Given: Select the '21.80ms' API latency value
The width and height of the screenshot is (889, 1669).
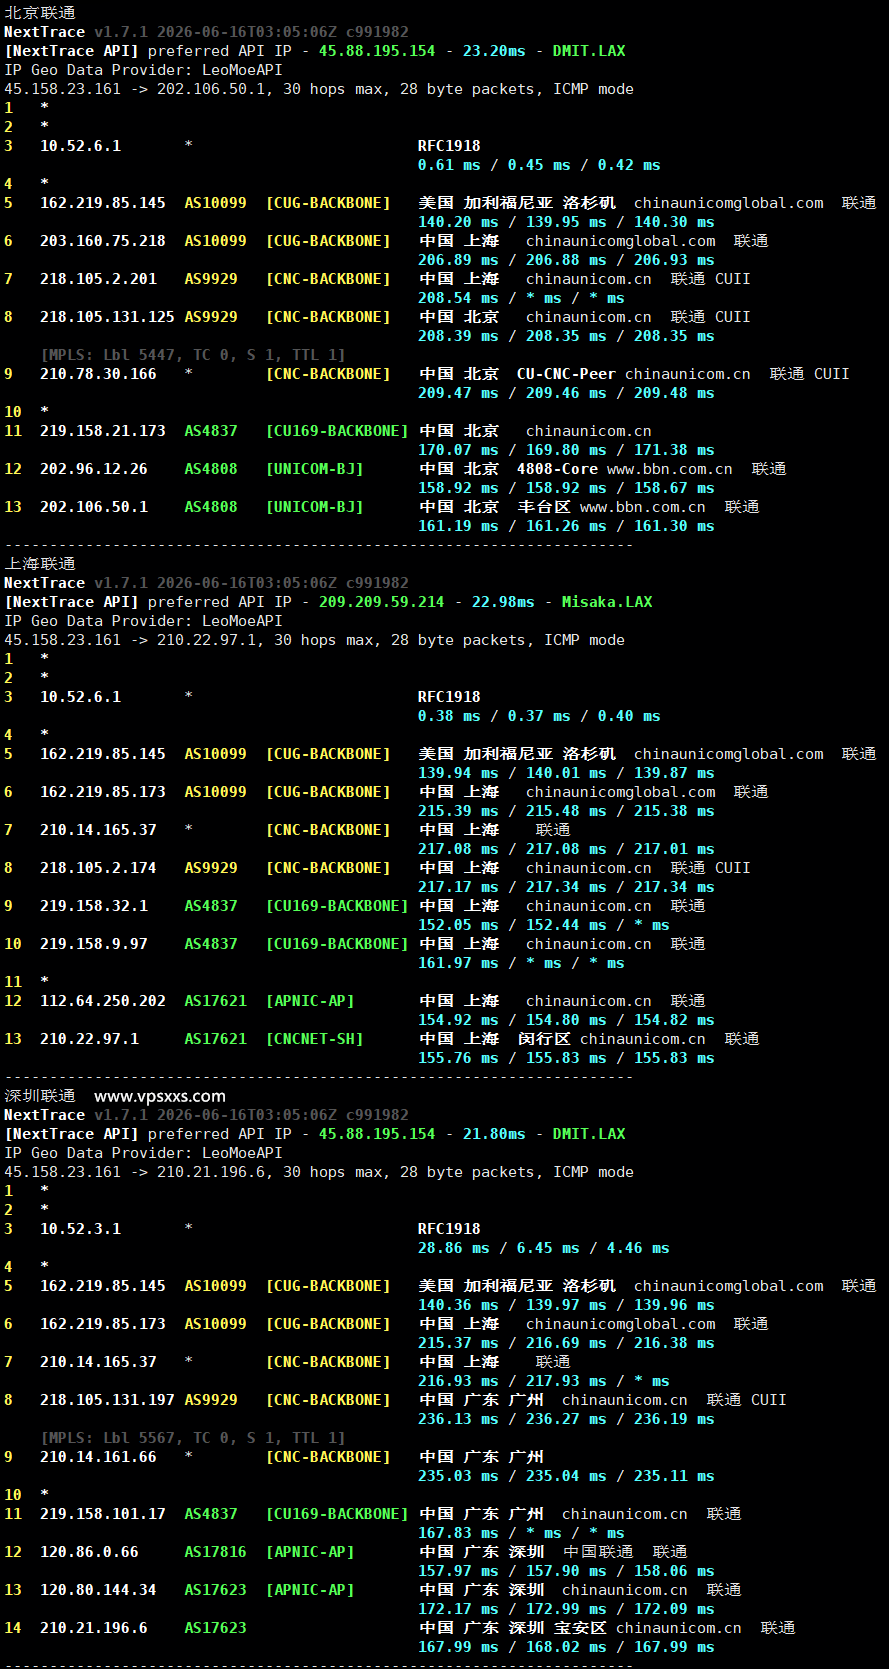Looking at the screenshot, I should pos(494,1134).
